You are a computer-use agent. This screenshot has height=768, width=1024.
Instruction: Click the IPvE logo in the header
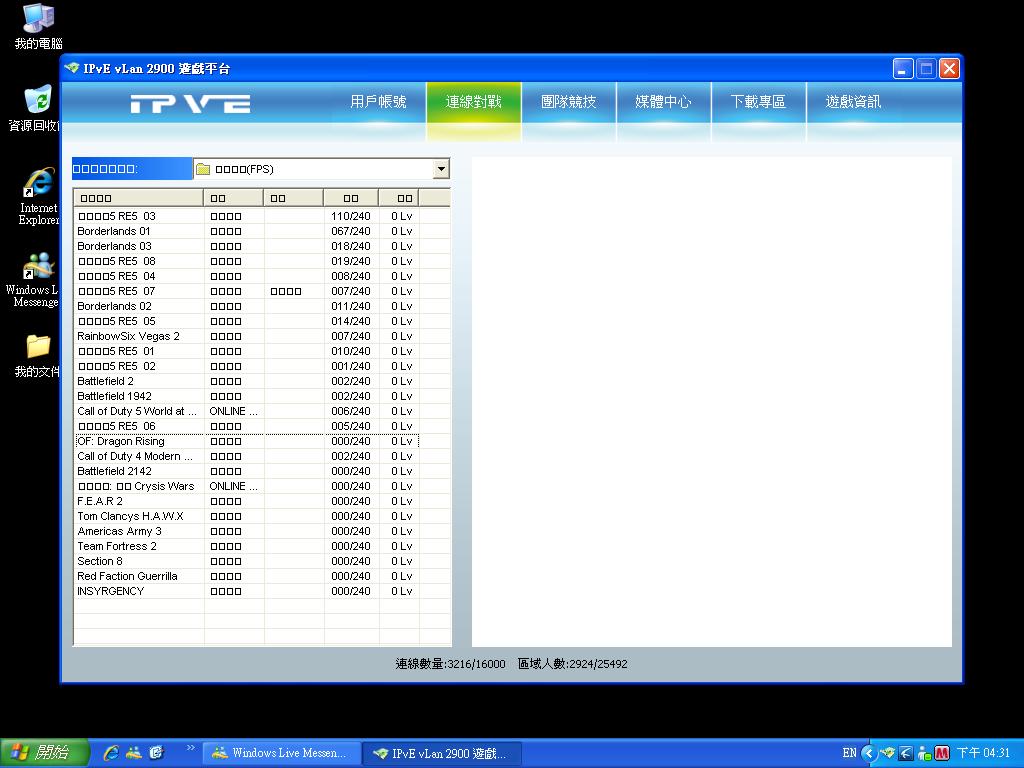click(x=190, y=103)
